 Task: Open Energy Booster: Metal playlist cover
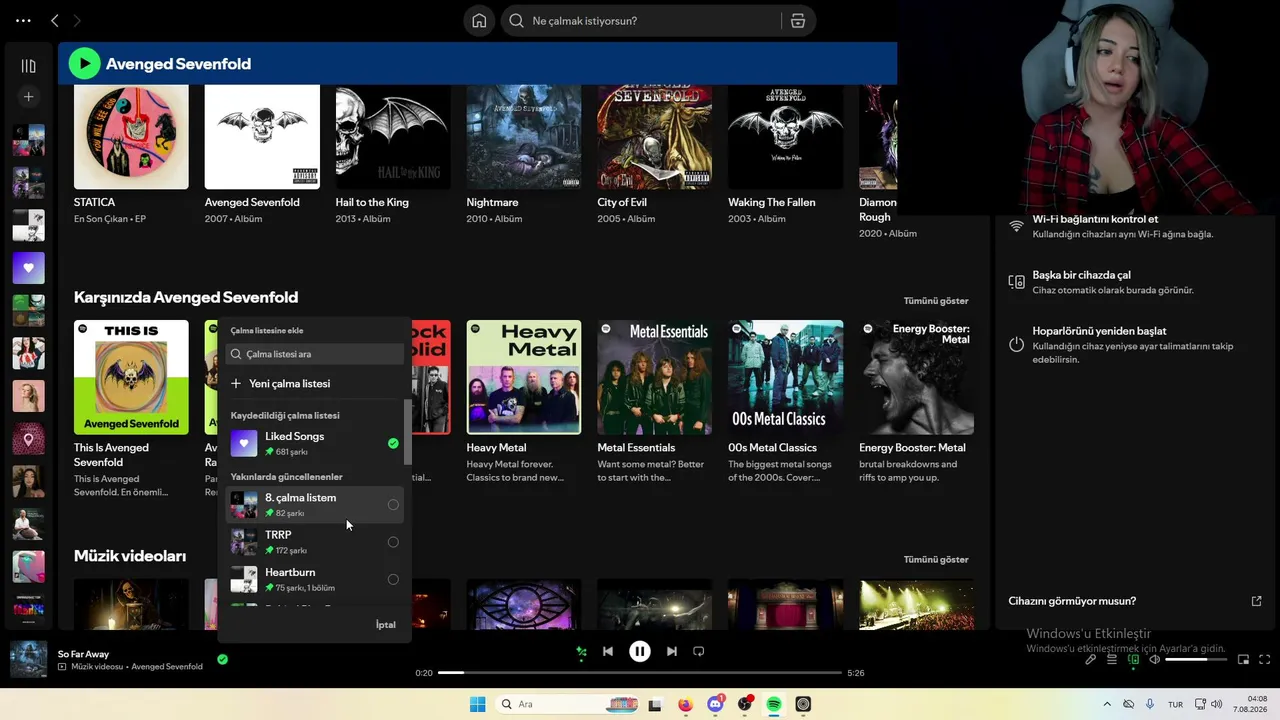point(917,377)
